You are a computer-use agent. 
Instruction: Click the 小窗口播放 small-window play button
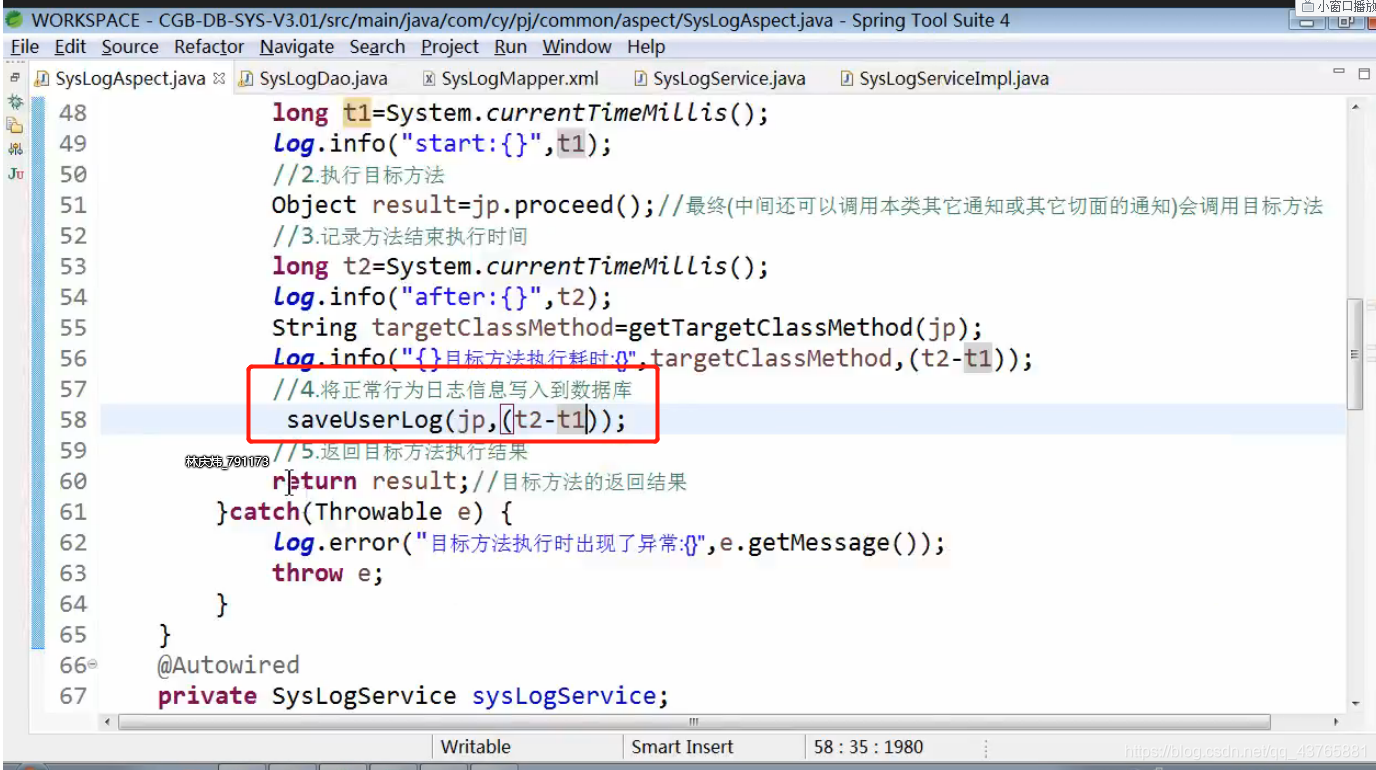pyautogui.click(x=1337, y=6)
